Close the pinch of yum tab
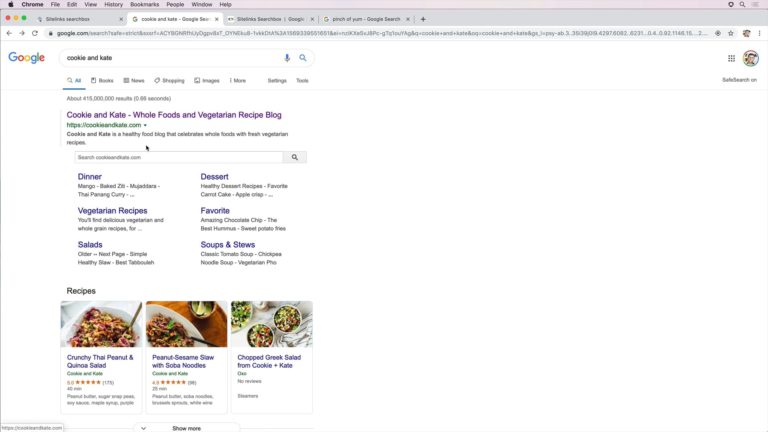Viewport: 768px width, 432px height. [x=408, y=19]
